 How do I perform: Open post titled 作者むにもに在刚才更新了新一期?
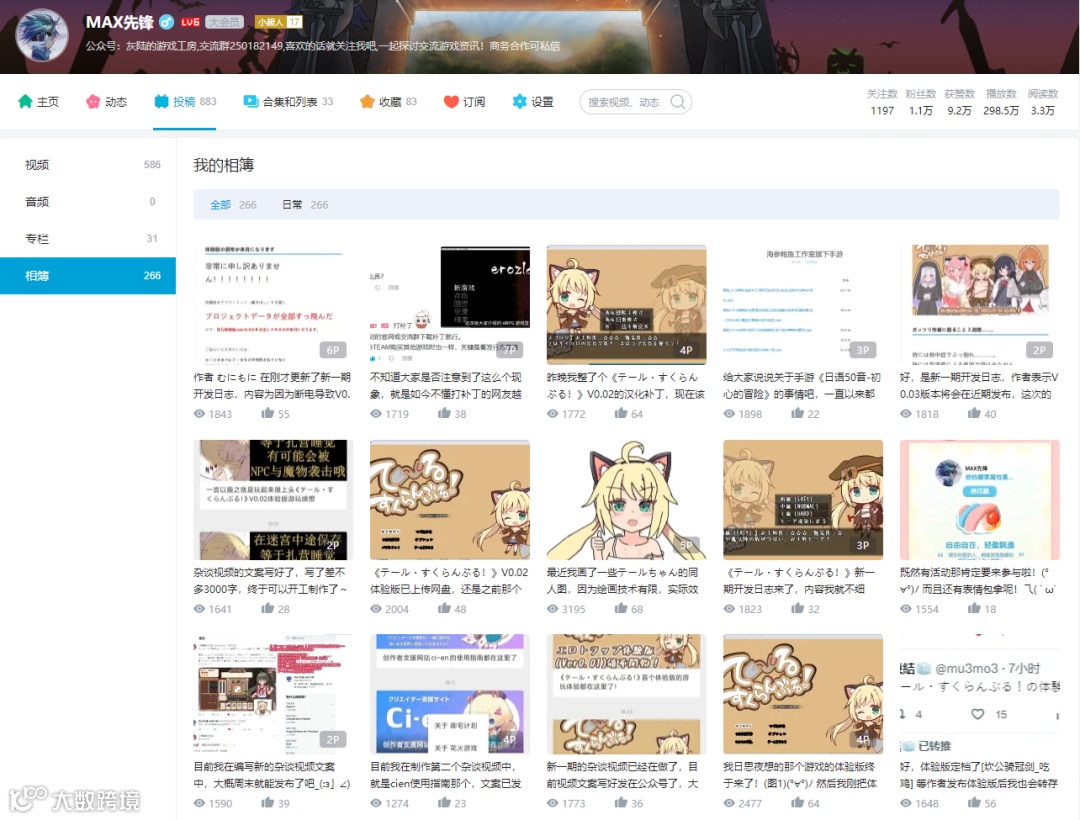[x=273, y=386]
